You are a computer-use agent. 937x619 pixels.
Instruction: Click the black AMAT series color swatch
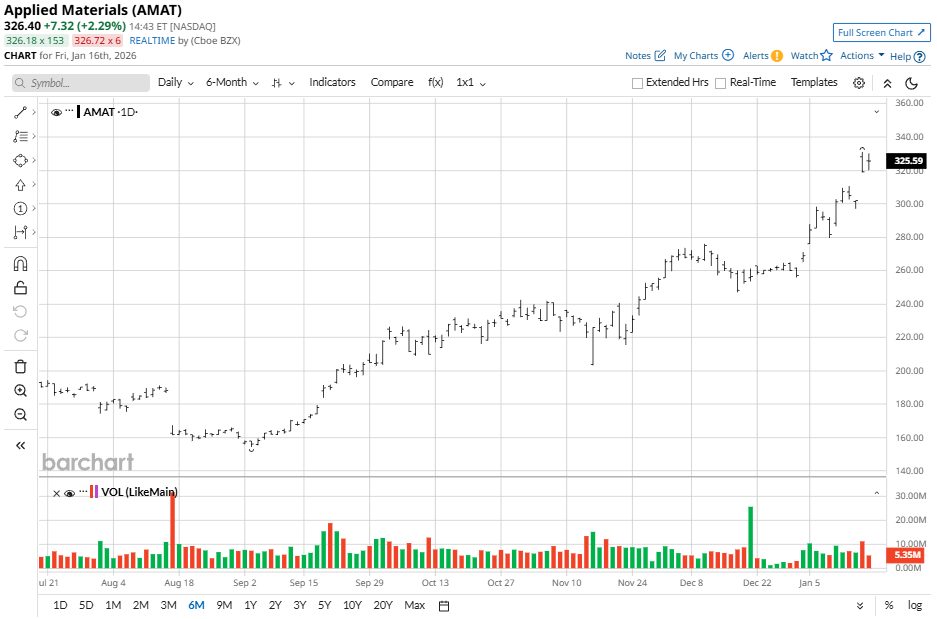click(x=79, y=112)
